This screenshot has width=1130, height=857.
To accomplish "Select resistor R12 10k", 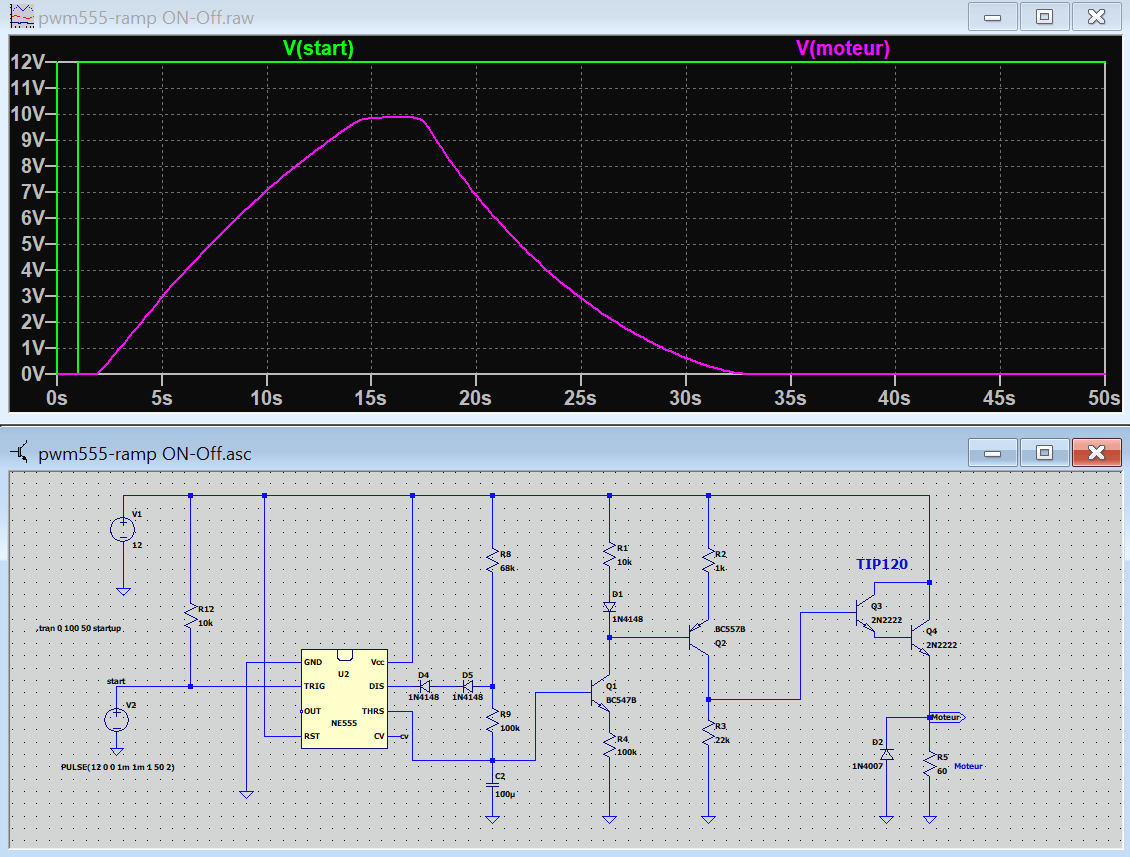I will click(x=191, y=616).
